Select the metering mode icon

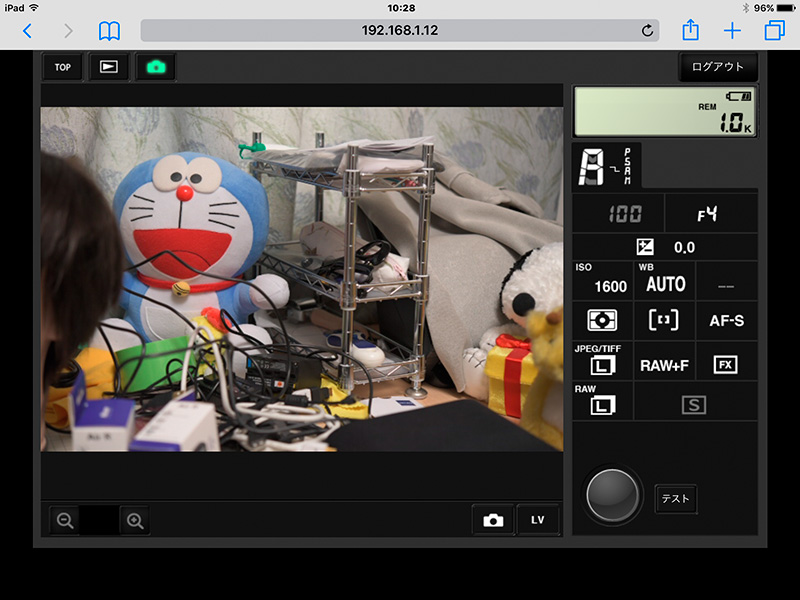tap(603, 320)
